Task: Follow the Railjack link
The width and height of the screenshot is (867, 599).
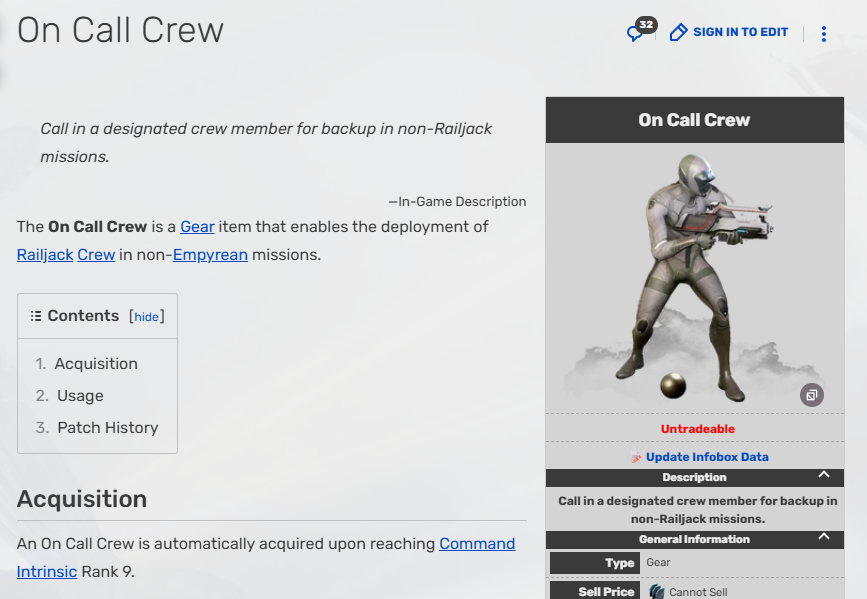Action: tap(45, 254)
